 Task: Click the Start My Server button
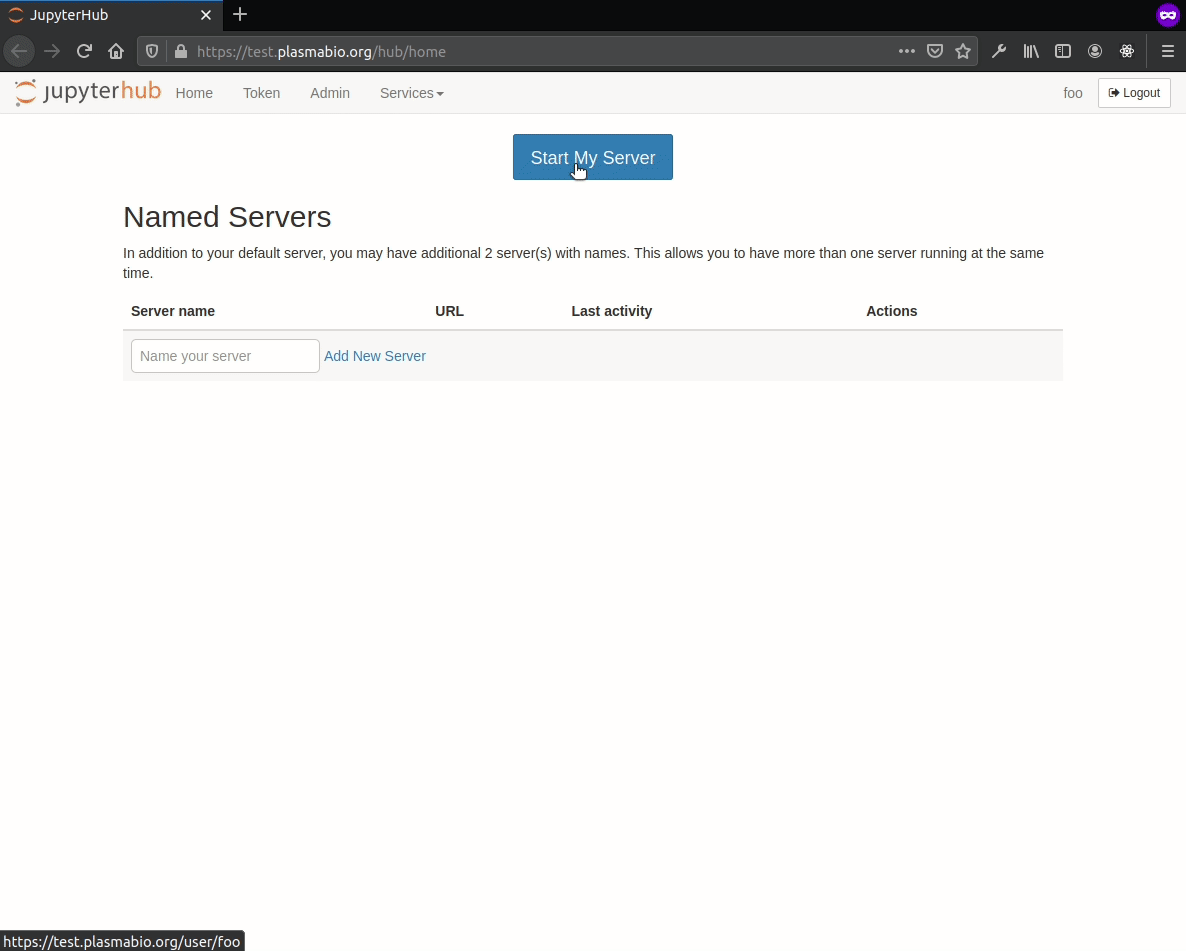click(593, 157)
